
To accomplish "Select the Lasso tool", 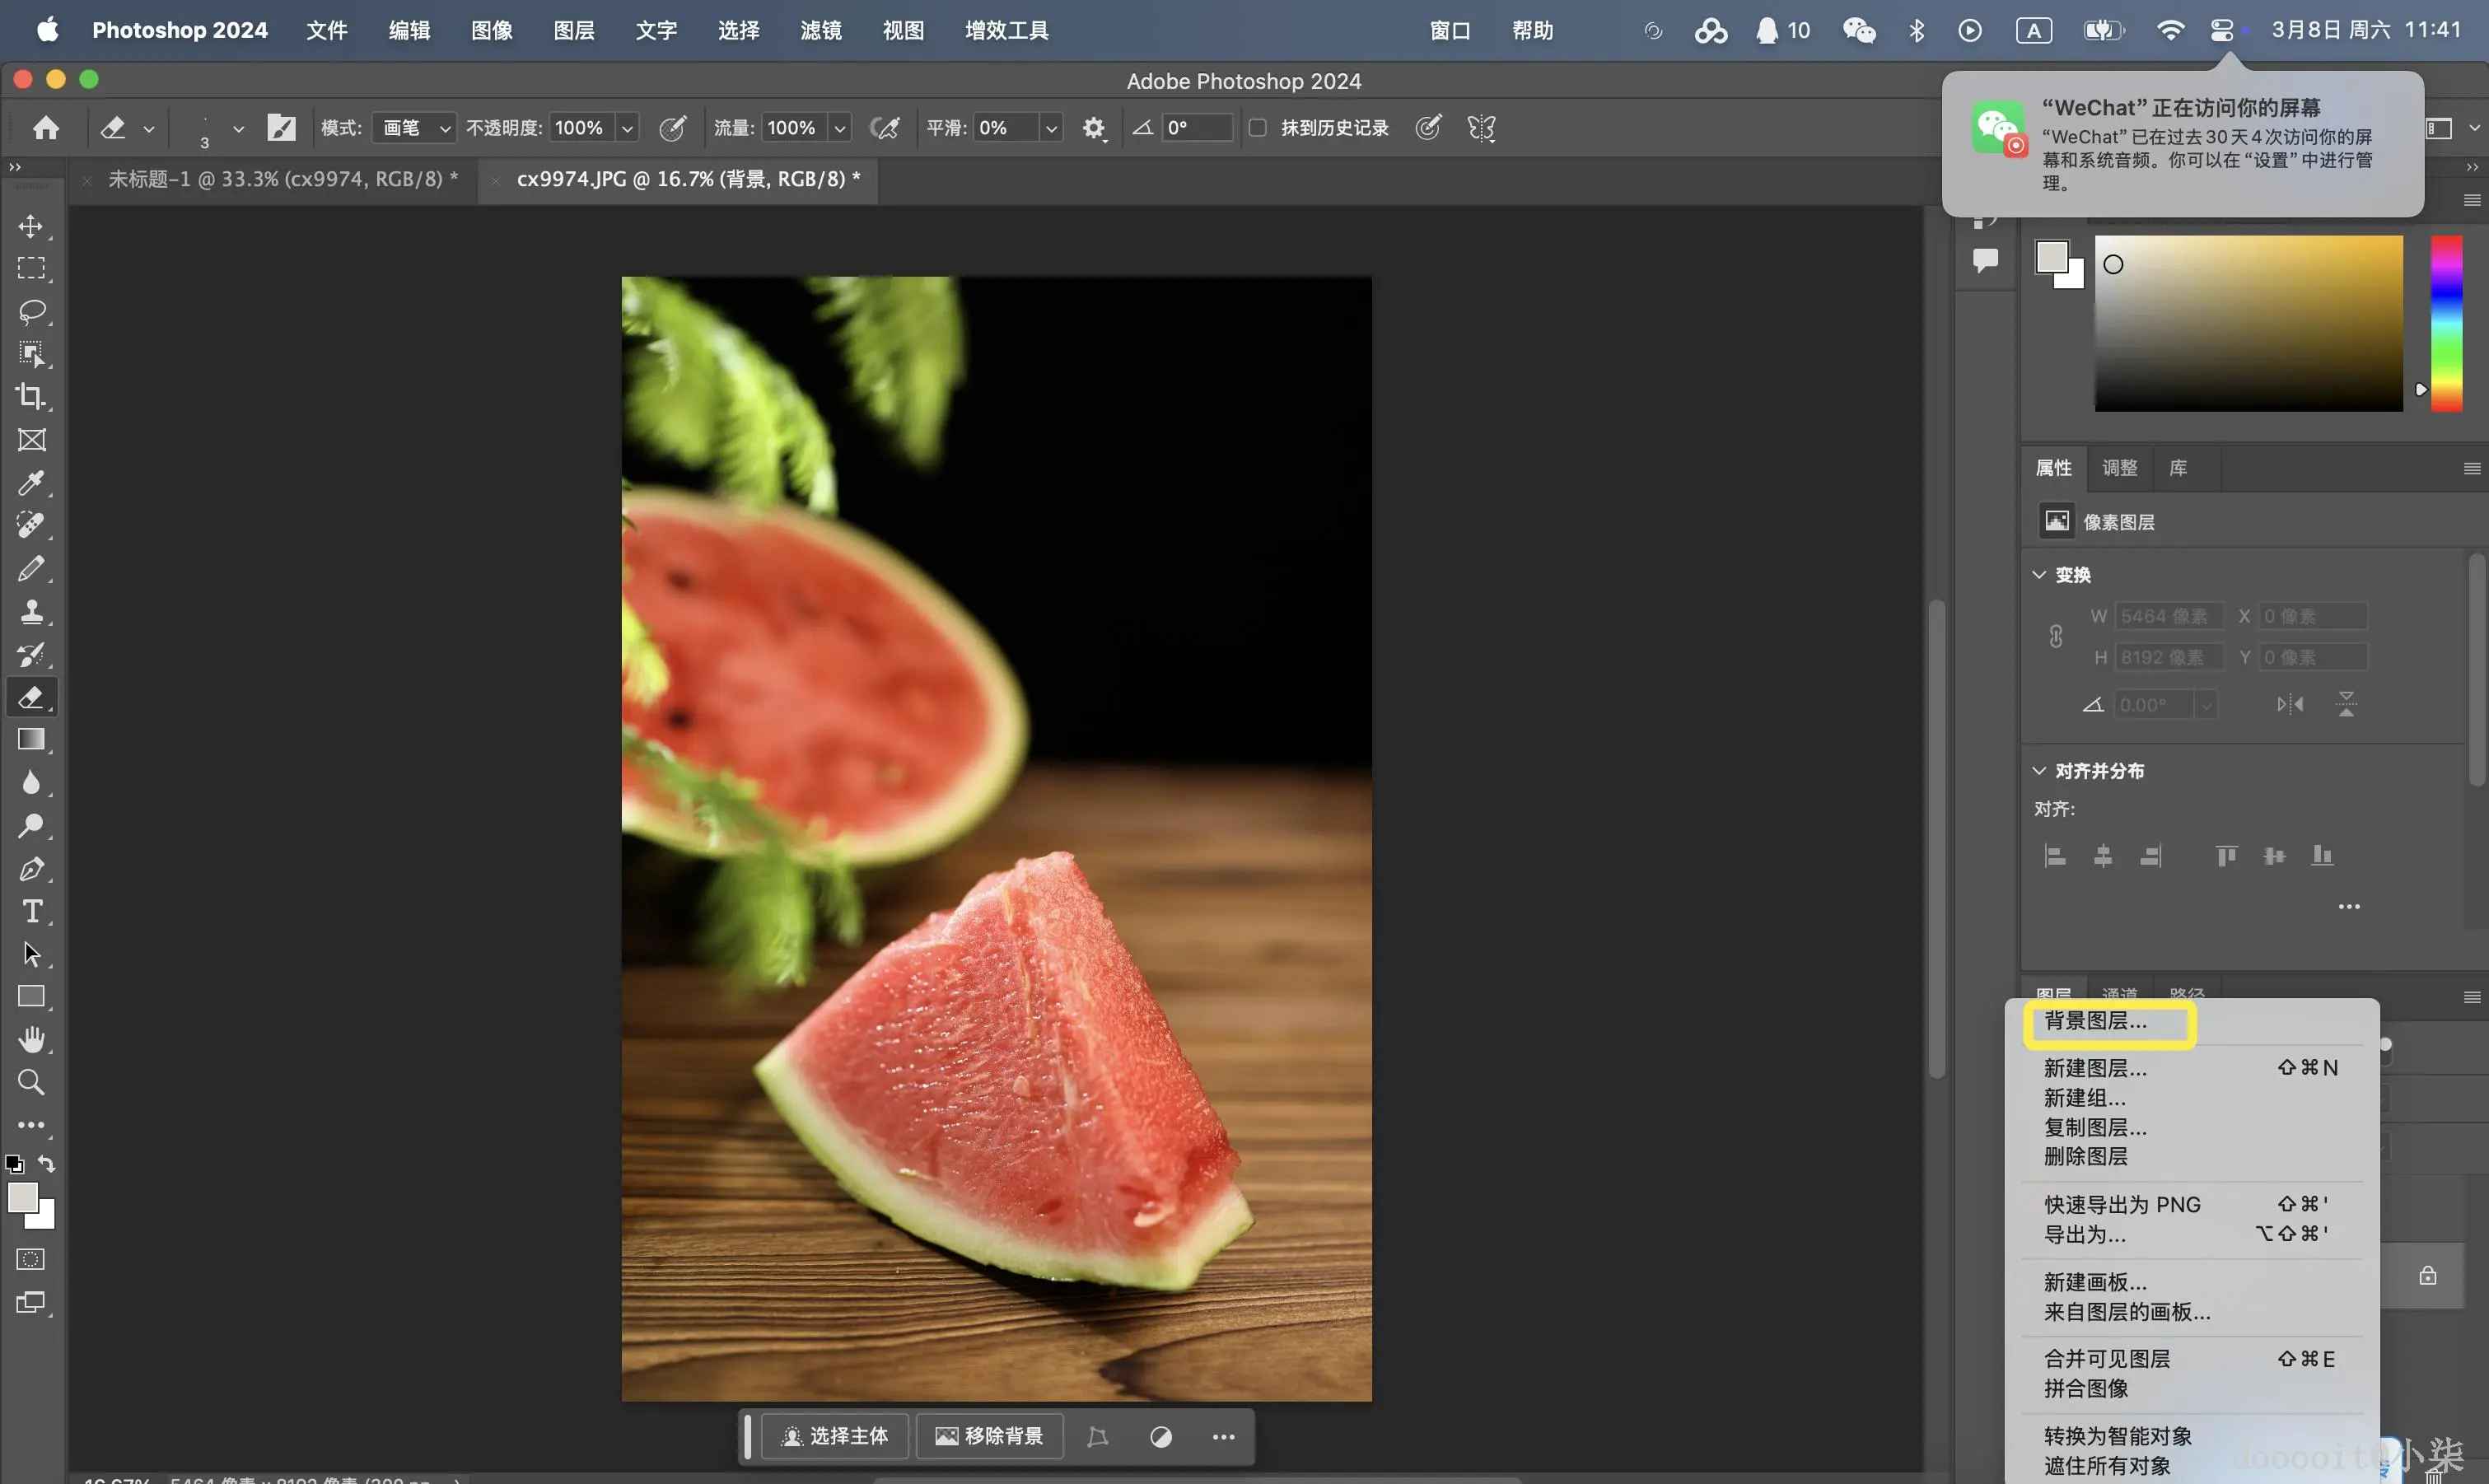I will click(31, 311).
